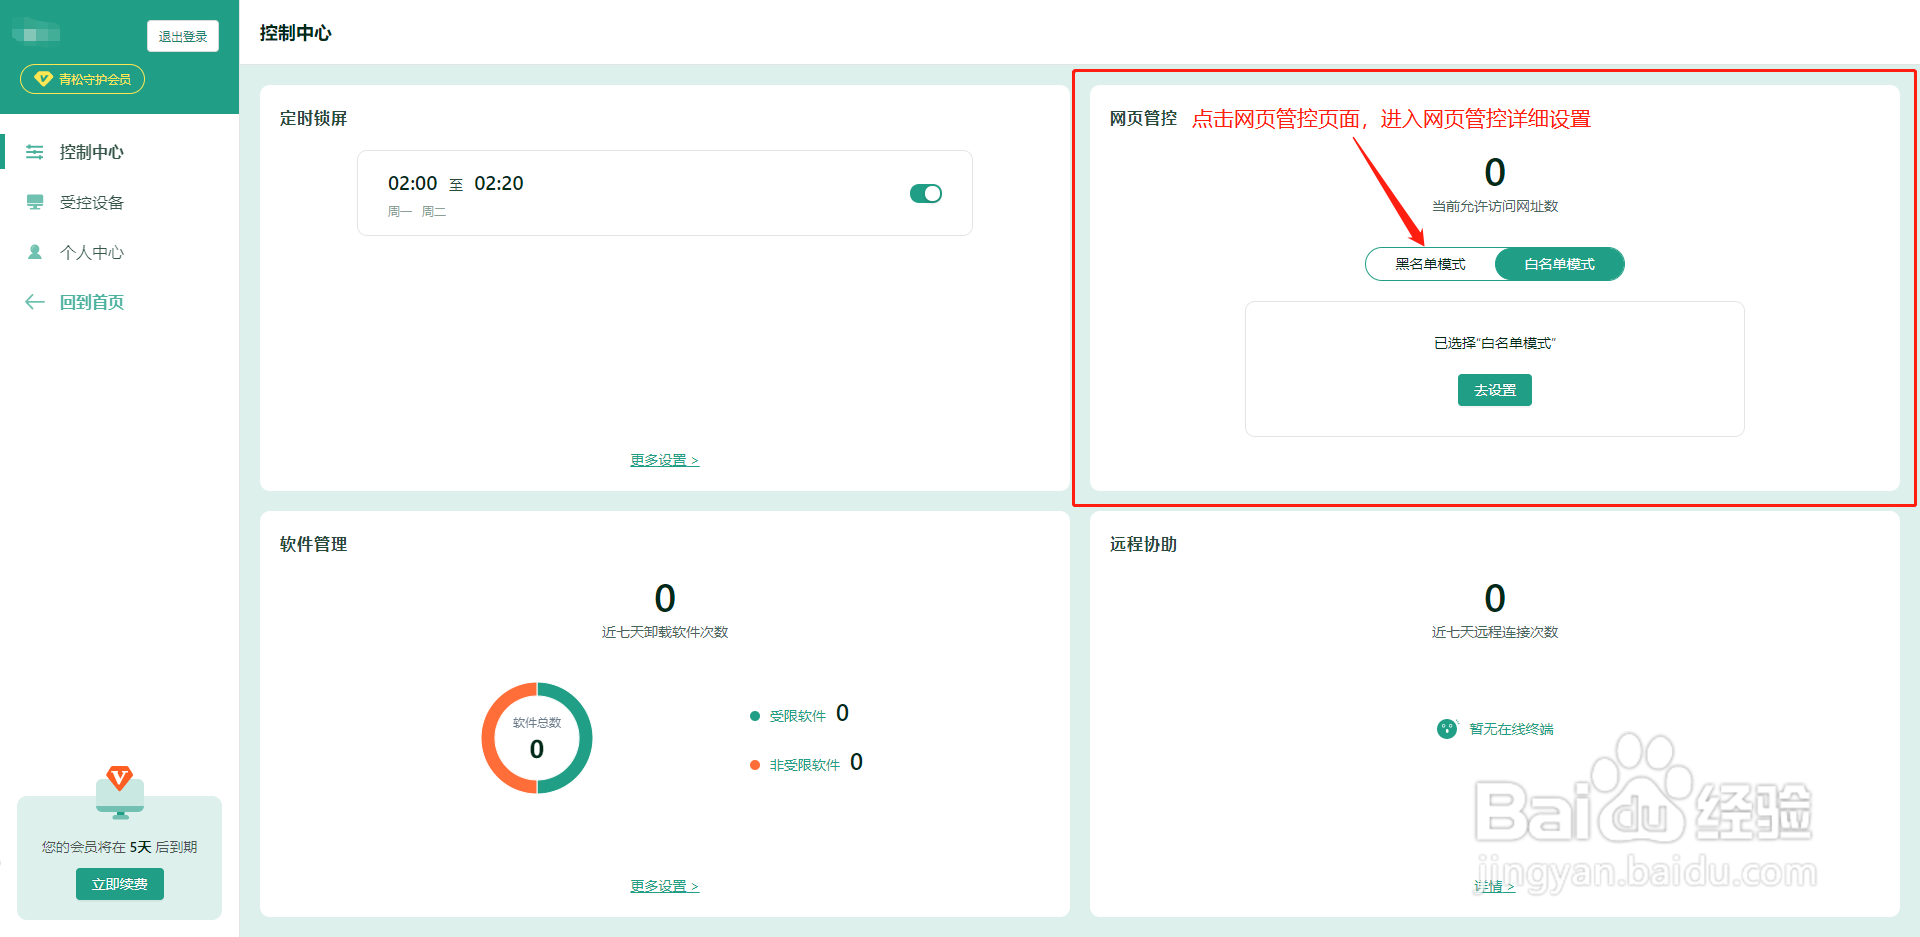Viewport: 1920px width, 937px height.
Task: Click the back arrow icon beside 回到首页
Action: tap(35, 302)
